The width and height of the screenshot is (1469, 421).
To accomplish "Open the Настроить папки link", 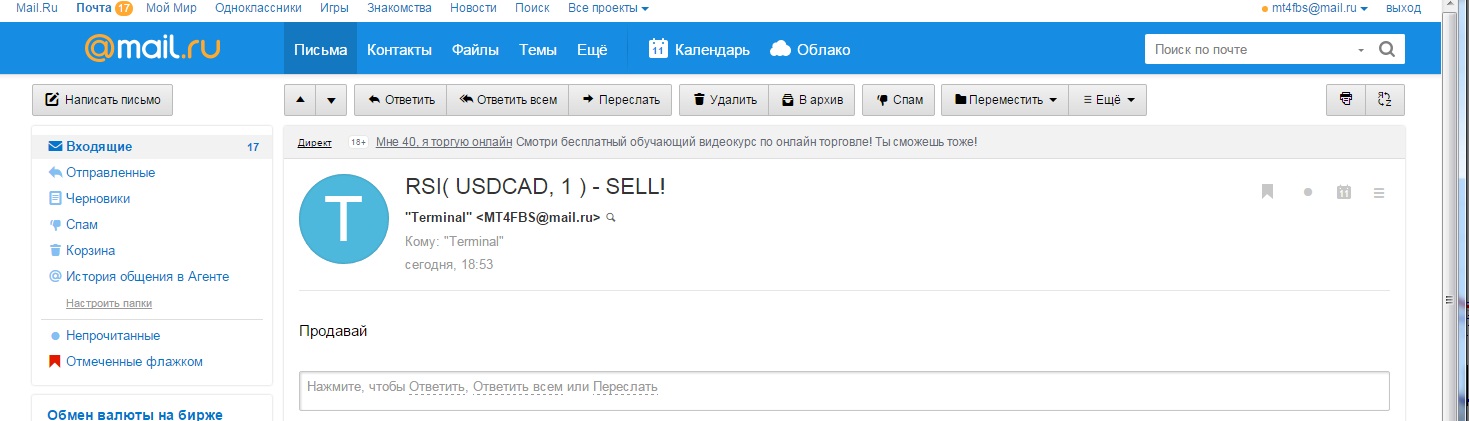I will pos(109,303).
